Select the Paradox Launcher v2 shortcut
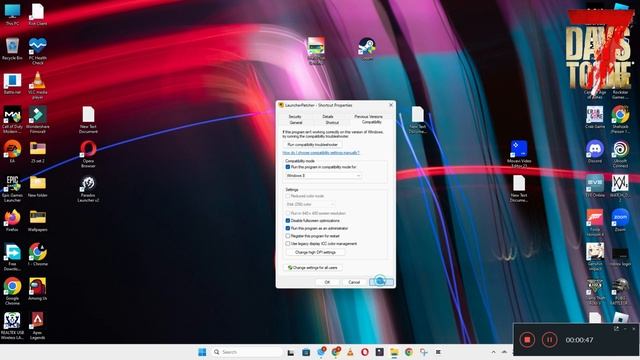 point(88,189)
